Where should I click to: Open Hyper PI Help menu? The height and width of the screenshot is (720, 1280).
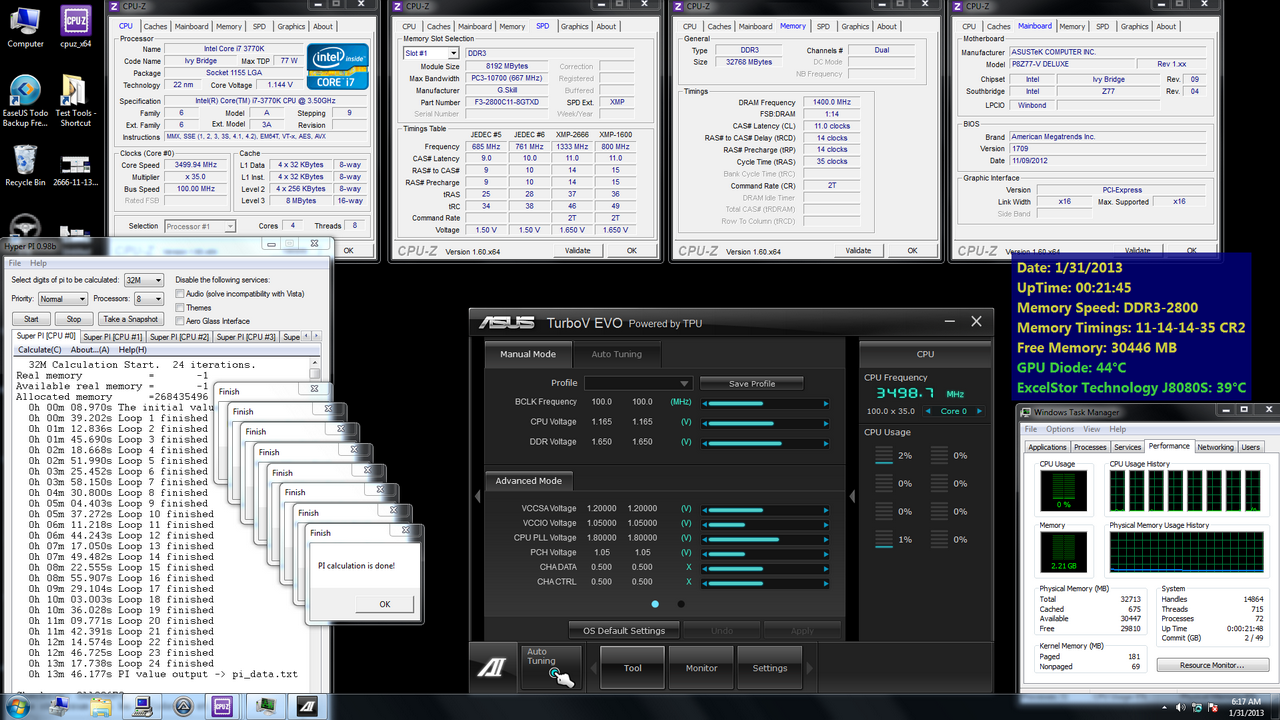click(x=38, y=263)
